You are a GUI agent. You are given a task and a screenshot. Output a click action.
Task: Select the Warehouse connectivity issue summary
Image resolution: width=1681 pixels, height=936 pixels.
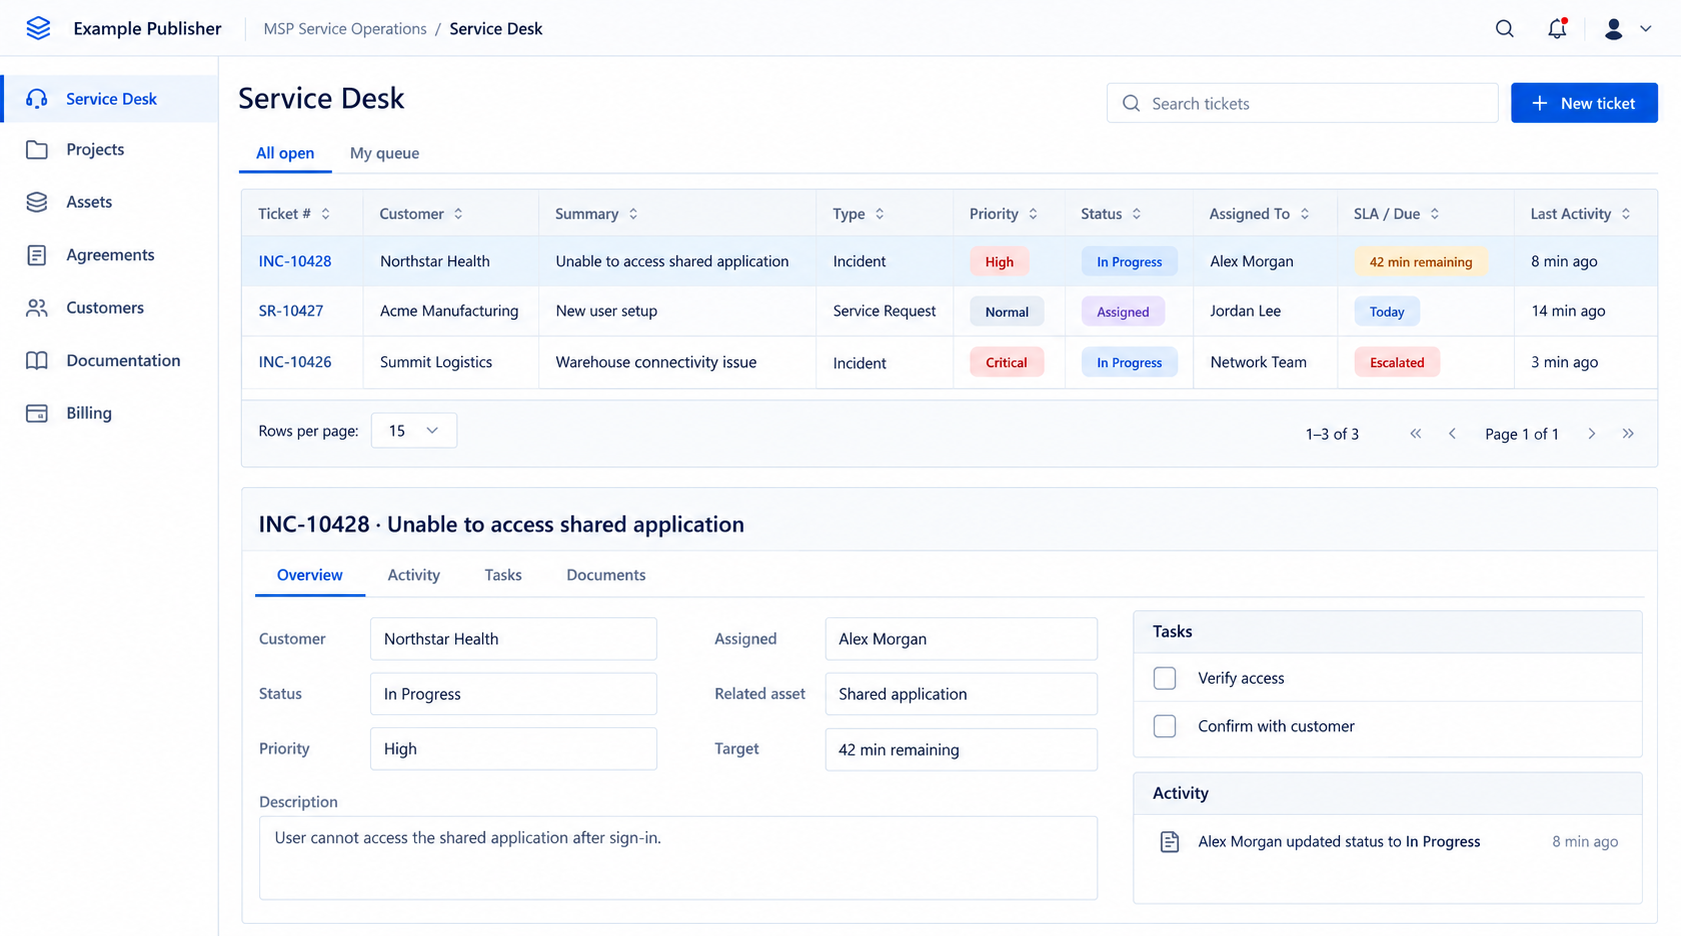pyautogui.click(x=656, y=362)
